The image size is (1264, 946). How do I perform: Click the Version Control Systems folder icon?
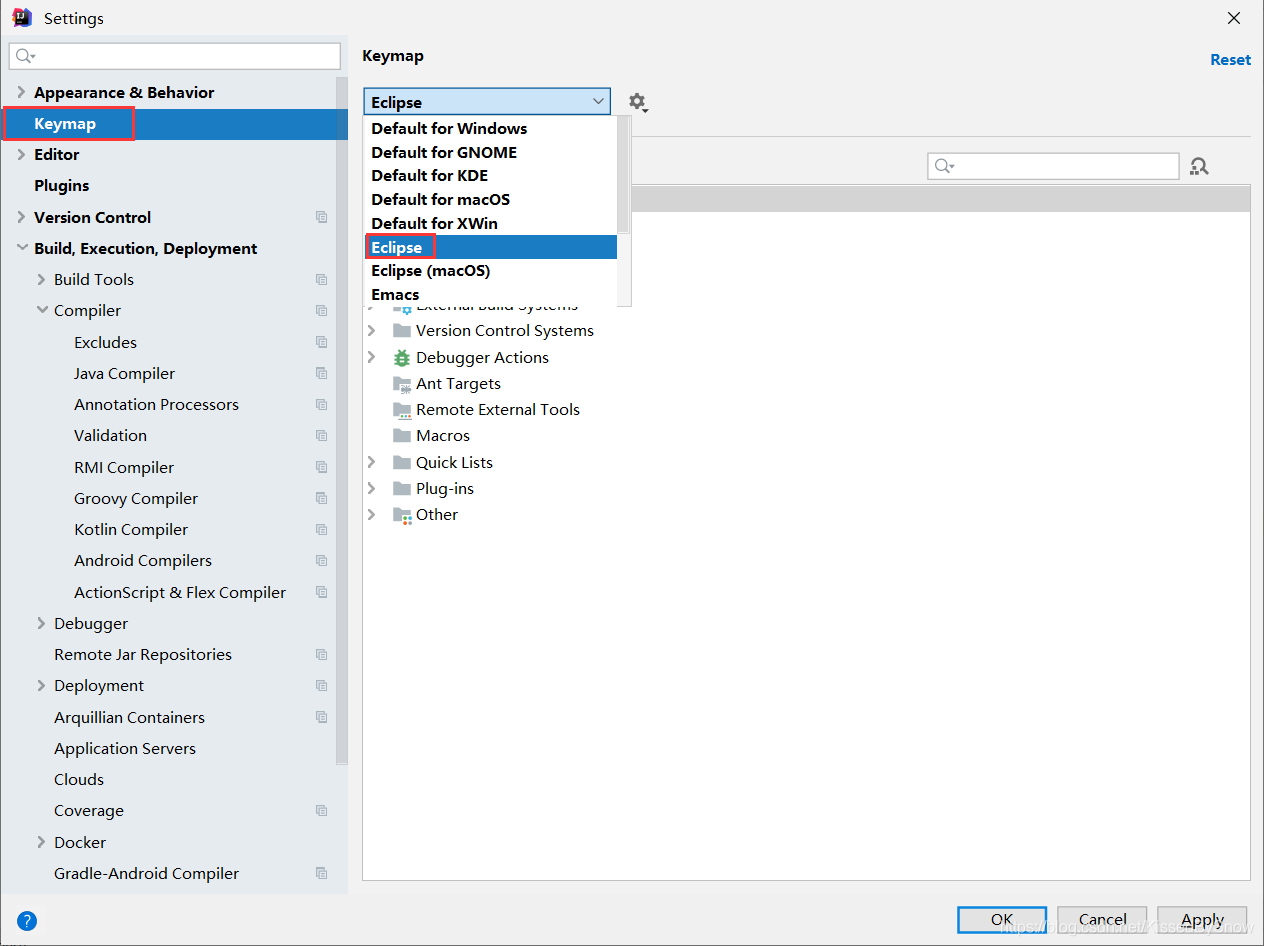(x=402, y=330)
